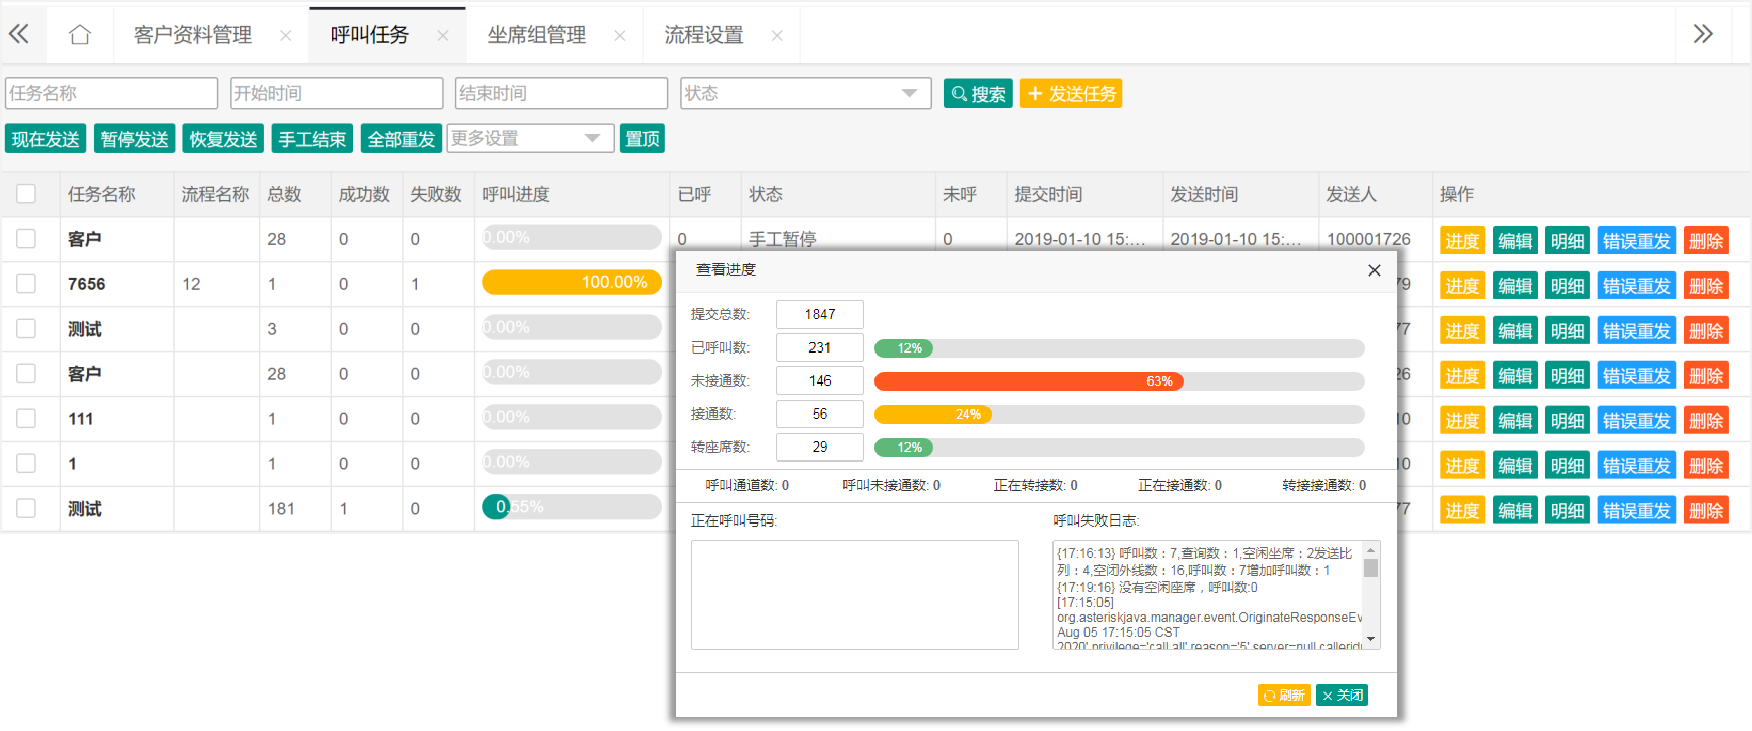
Task: Close the 客户资料管理 tab with its X
Action: click(286, 36)
